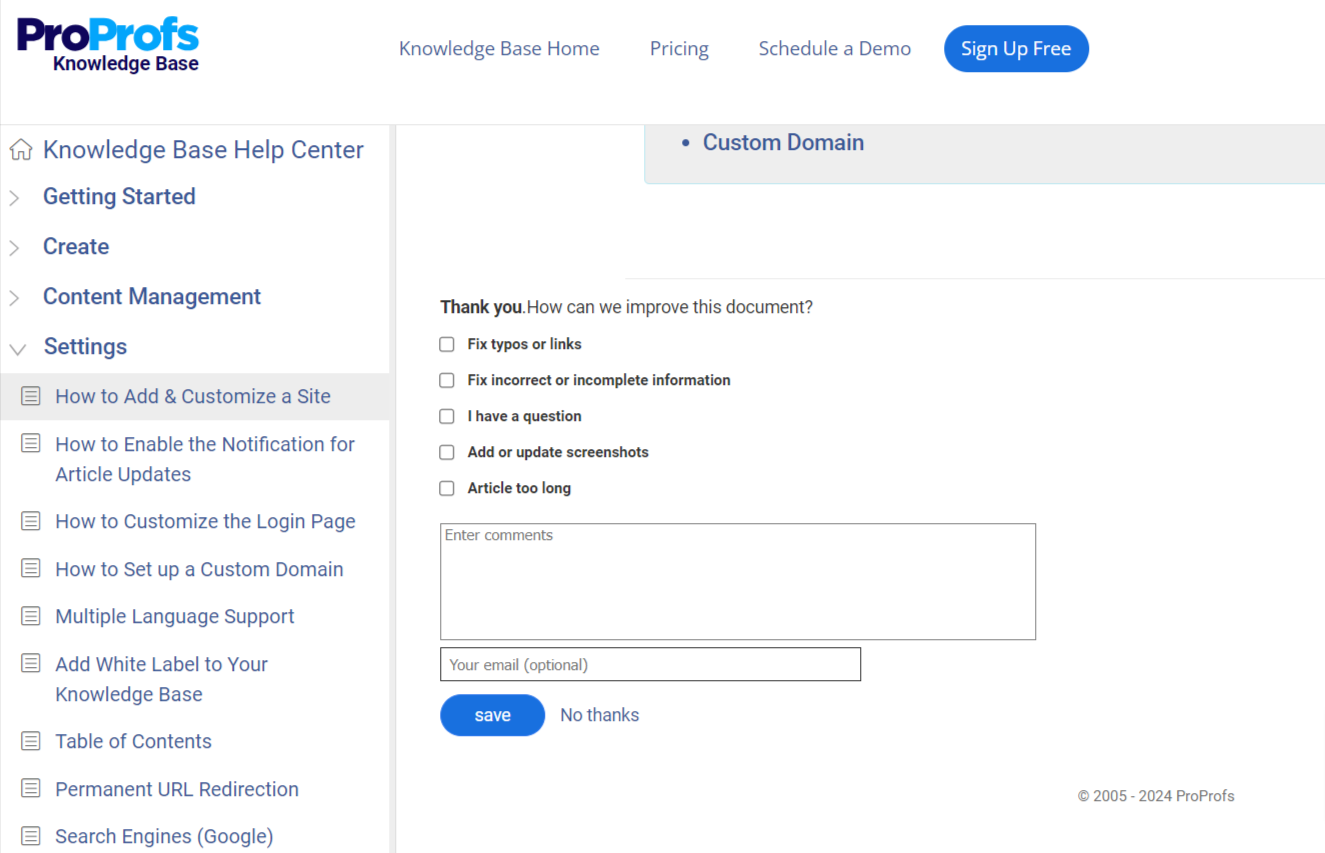
Task: Click document icon next to Add White Label
Action: pos(31,663)
